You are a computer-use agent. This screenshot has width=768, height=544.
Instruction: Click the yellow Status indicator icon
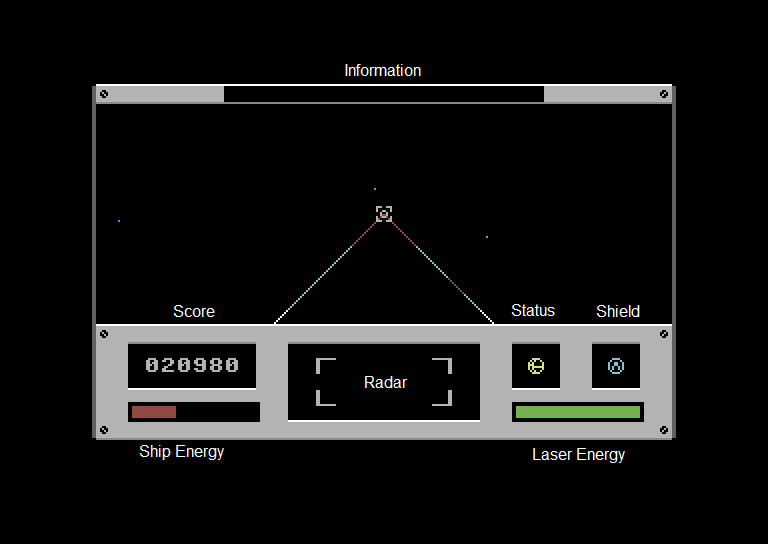536,366
